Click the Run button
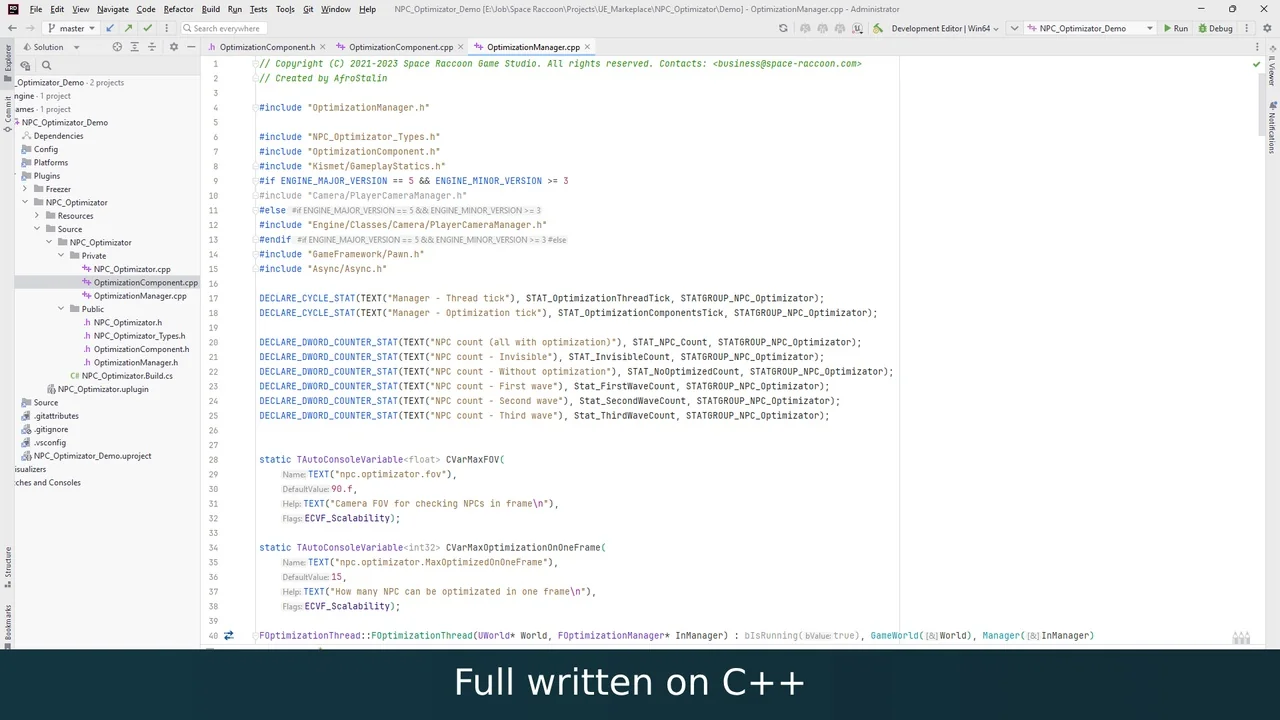Viewport: 1280px width, 720px height. point(1175,28)
